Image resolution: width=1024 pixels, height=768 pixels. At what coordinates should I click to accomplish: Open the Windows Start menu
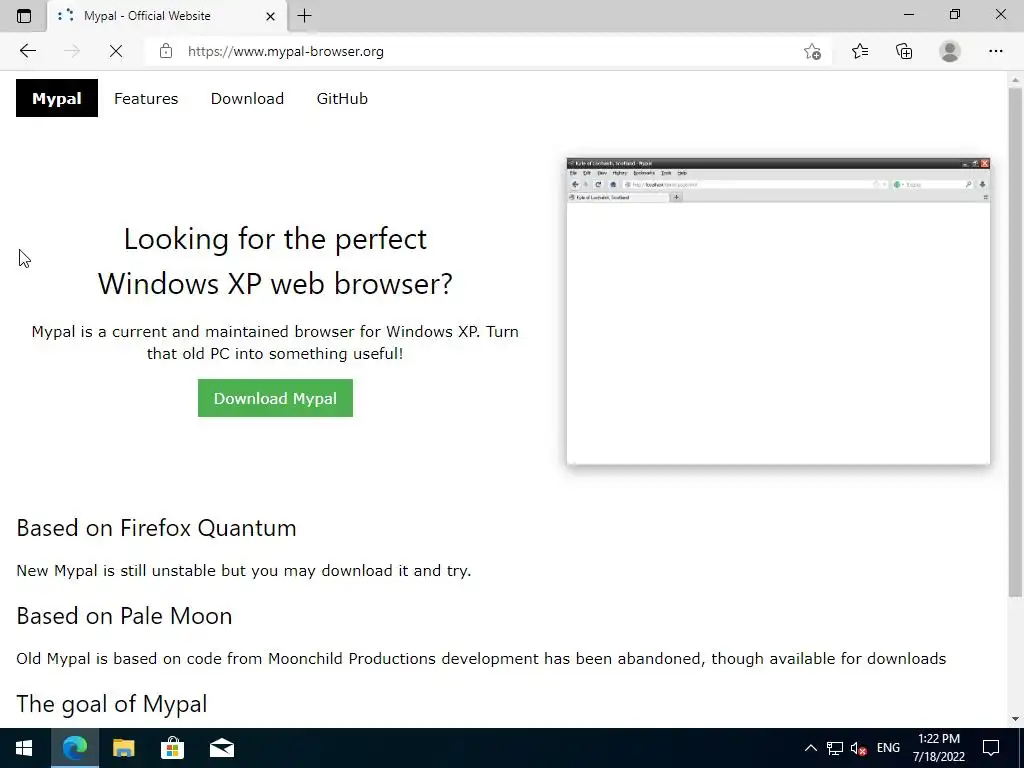pos(24,748)
